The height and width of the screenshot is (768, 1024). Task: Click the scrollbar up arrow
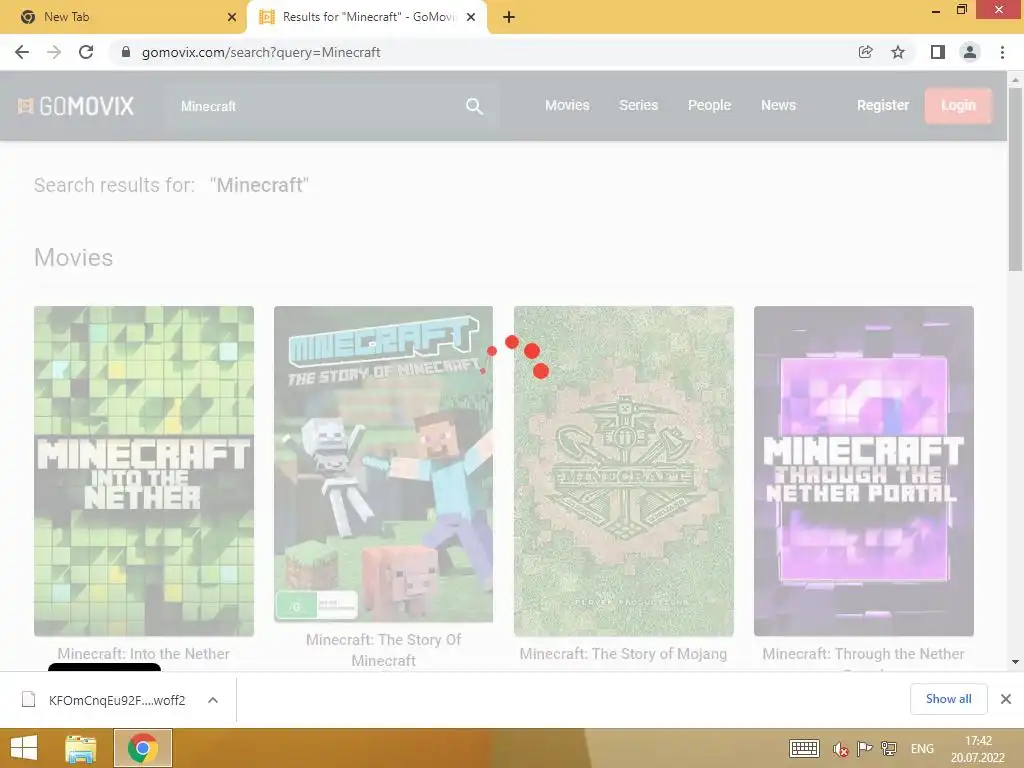(x=1015, y=80)
